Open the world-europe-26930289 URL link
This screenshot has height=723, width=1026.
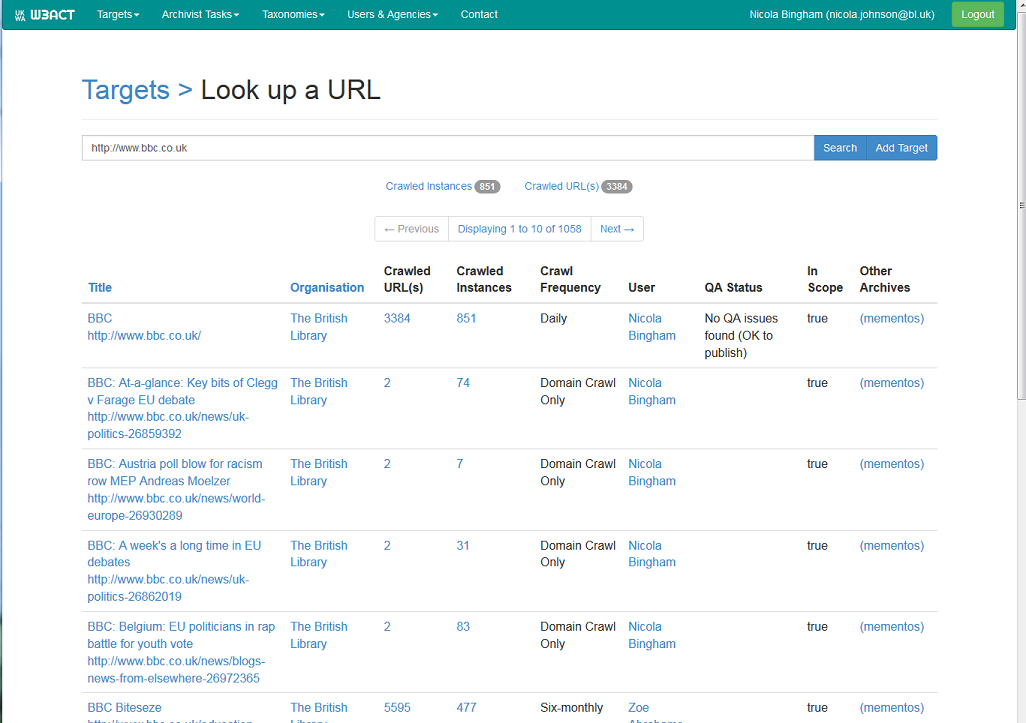[x=176, y=507]
